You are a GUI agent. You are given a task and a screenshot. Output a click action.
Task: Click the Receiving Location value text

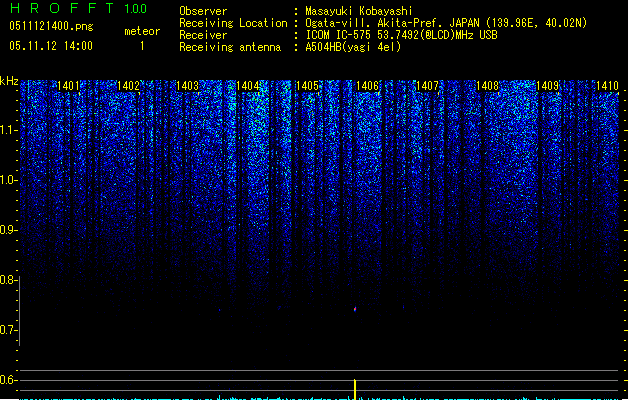tap(446, 23)
